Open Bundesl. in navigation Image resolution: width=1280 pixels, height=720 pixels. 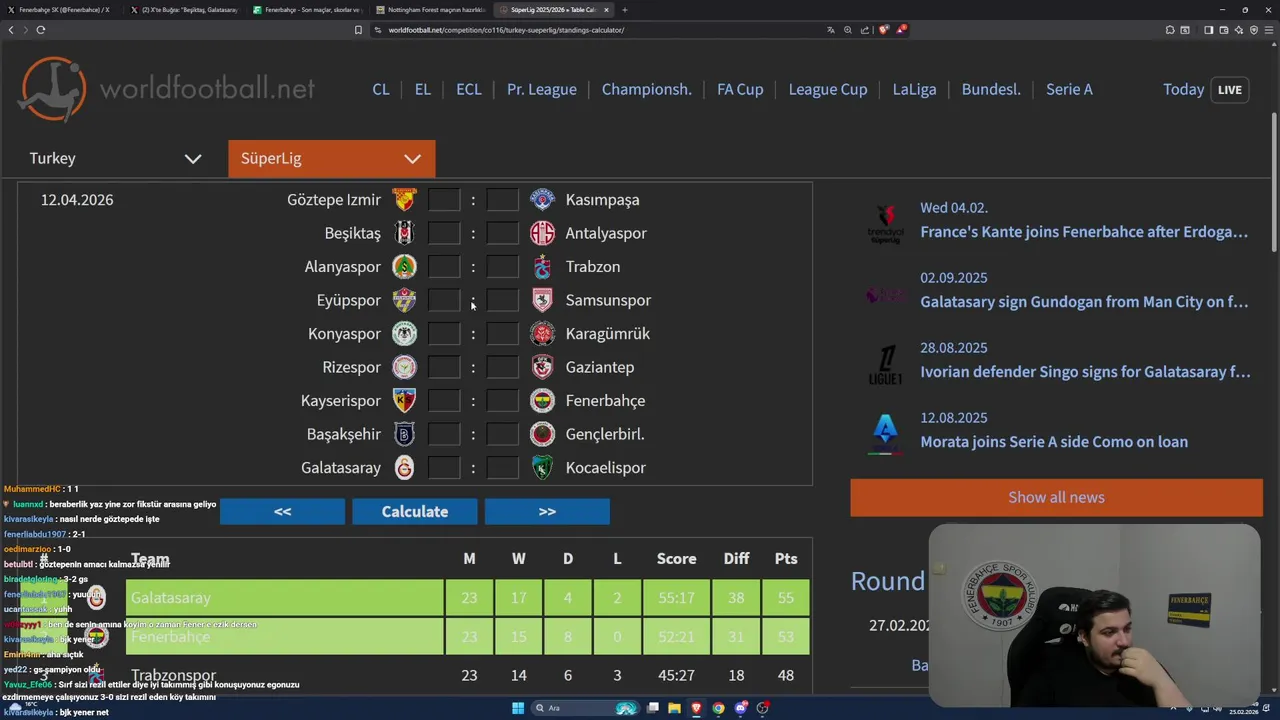pos(991,89)
